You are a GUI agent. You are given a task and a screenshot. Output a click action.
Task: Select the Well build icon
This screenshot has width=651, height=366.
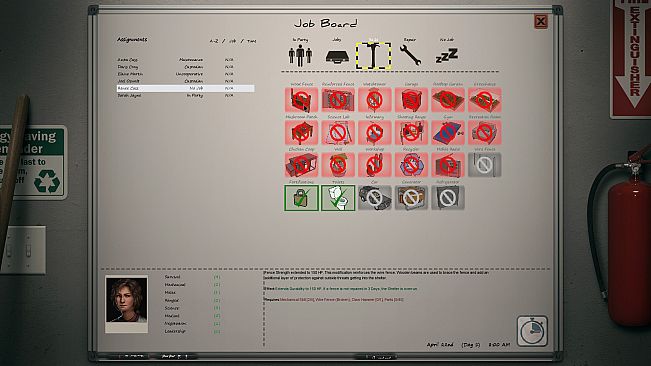338,165
